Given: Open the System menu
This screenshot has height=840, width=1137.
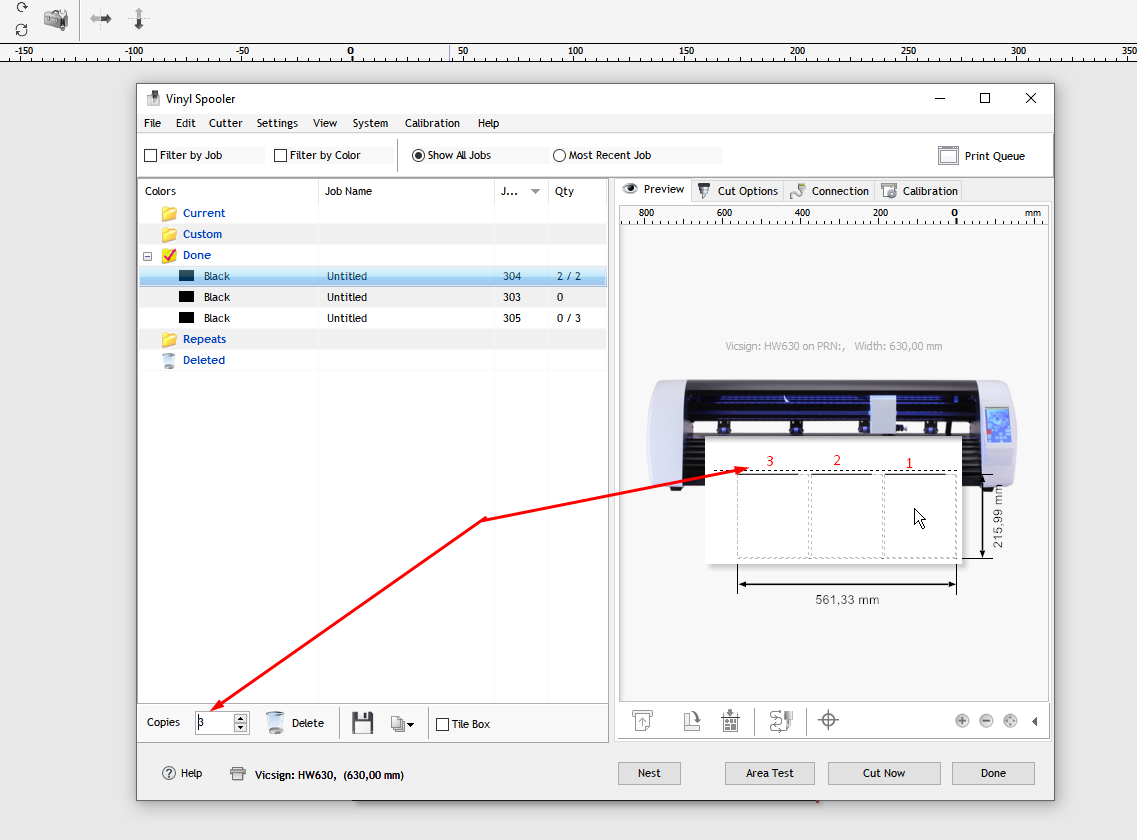Looking at the screenshot, I should (x=371, y=123).
